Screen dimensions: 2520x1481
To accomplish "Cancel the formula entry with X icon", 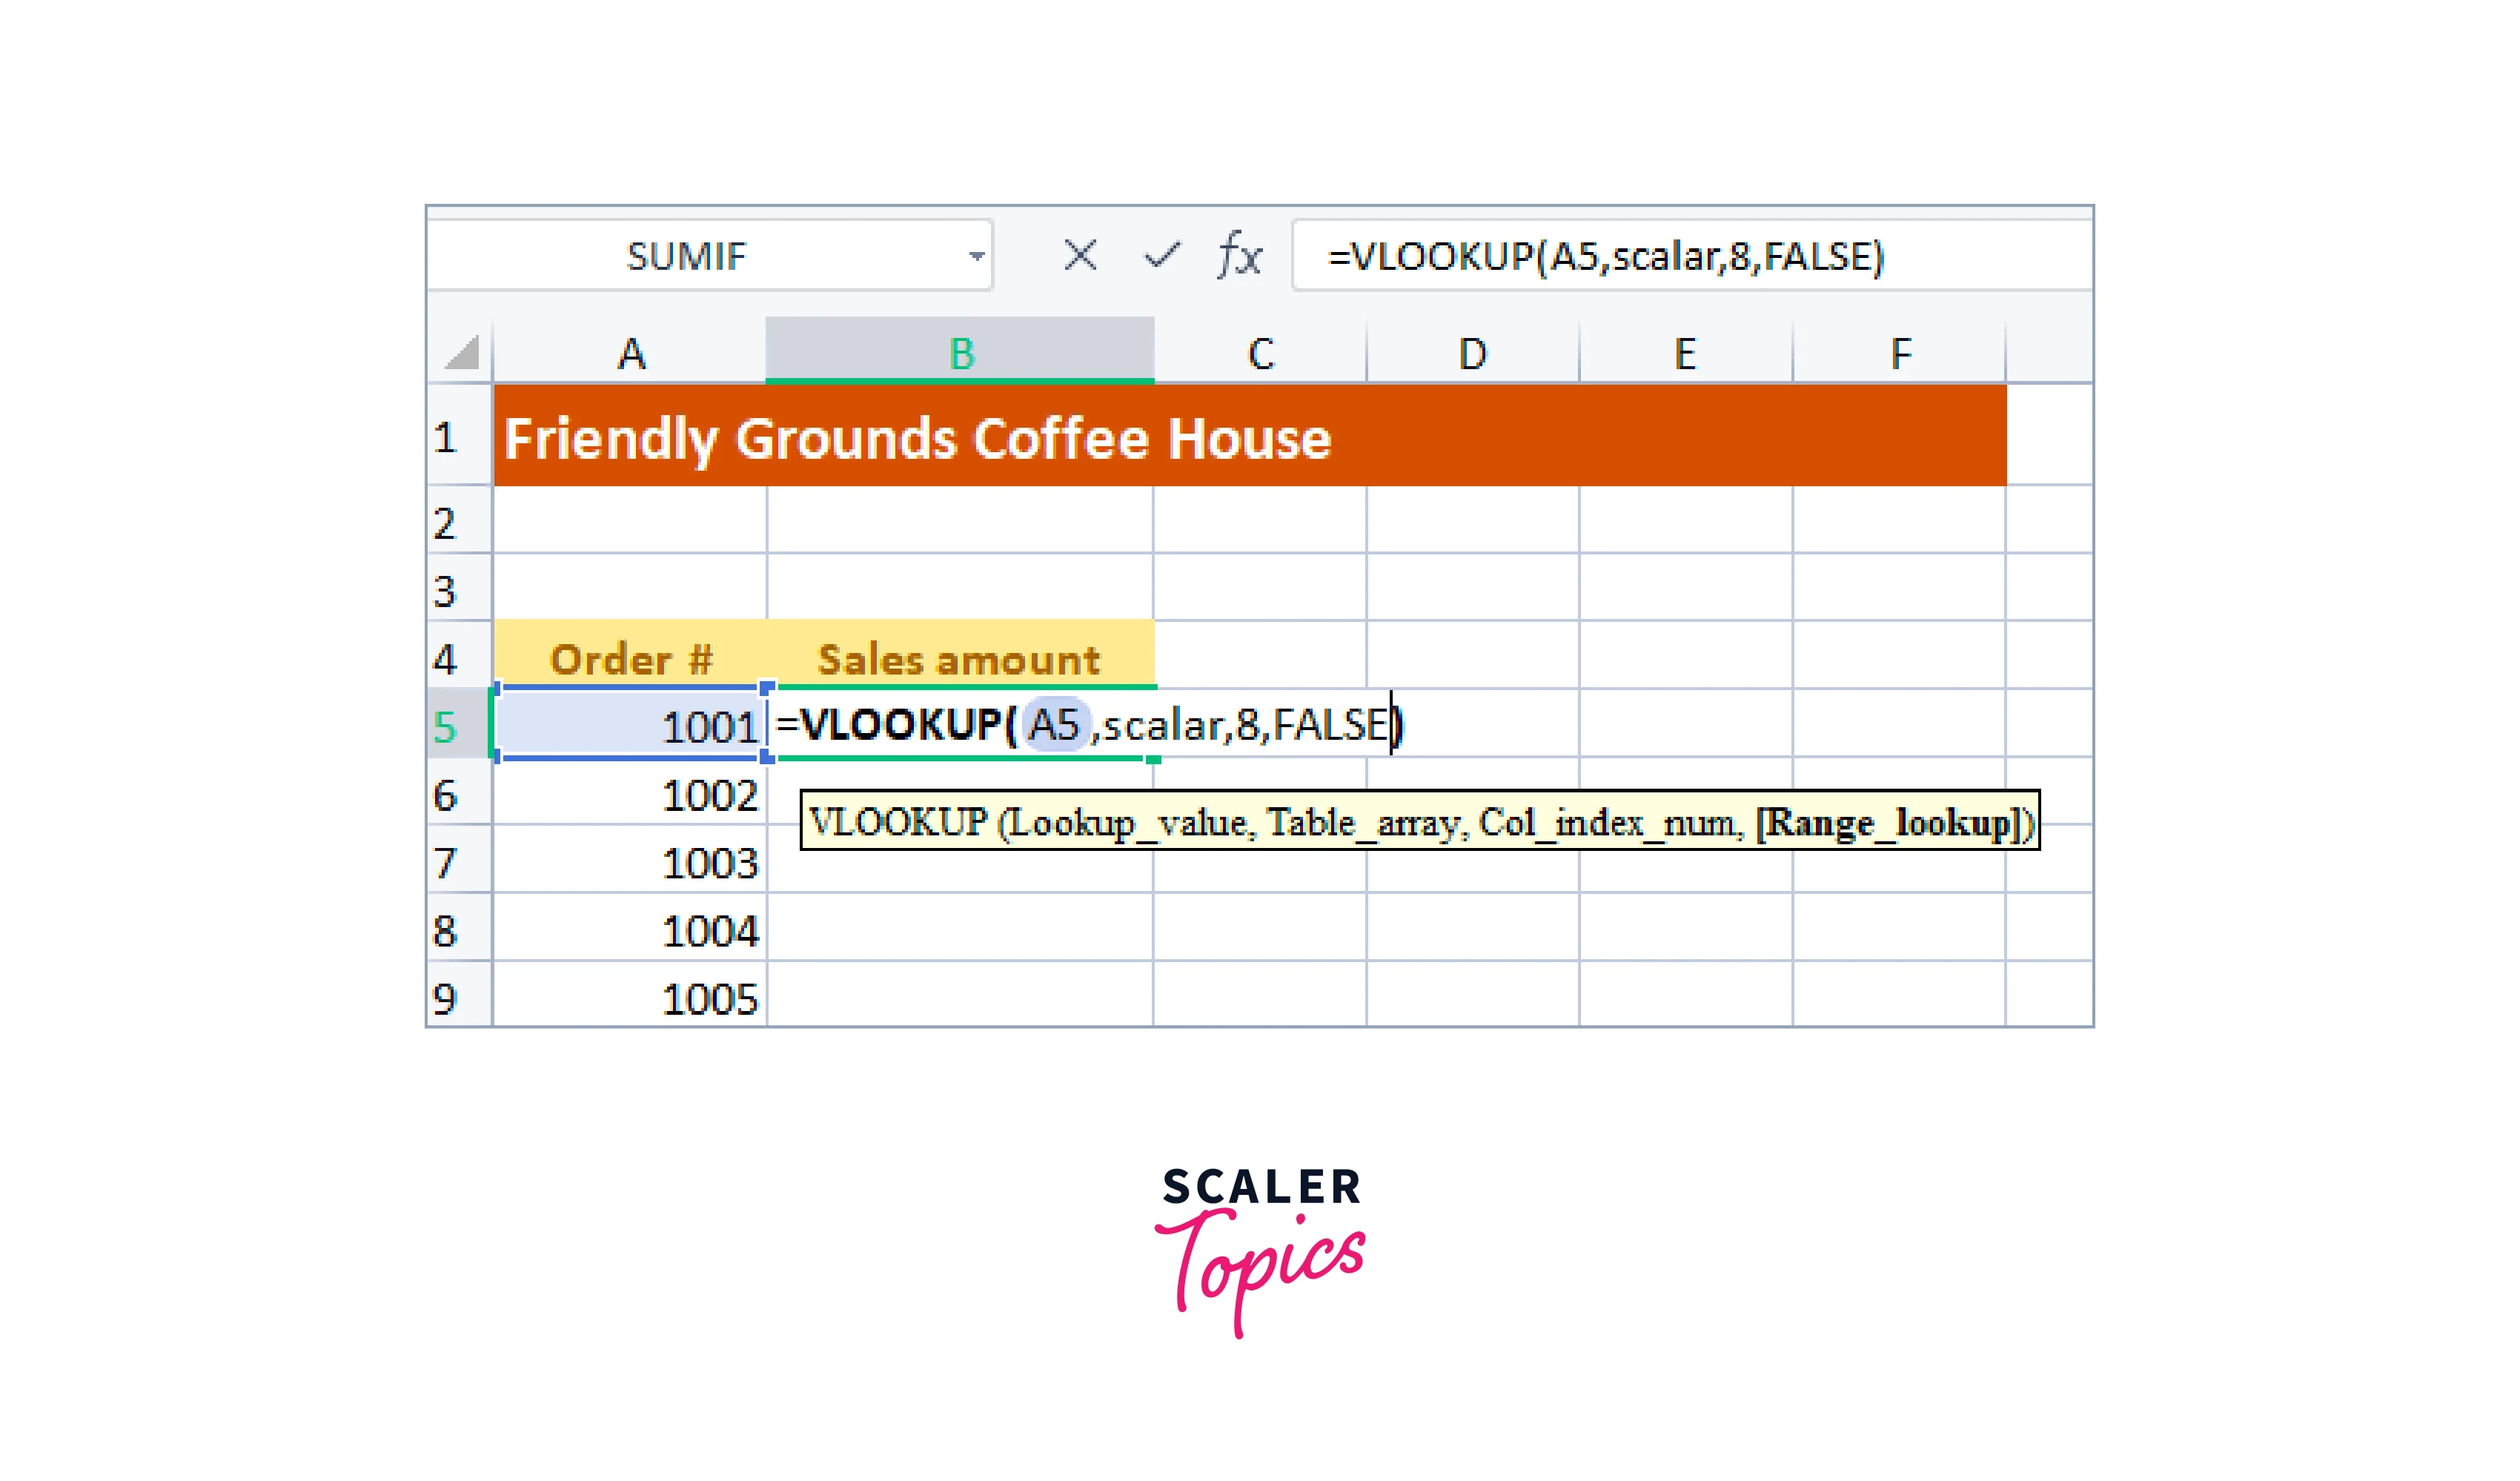I will tap(1080, 256).
